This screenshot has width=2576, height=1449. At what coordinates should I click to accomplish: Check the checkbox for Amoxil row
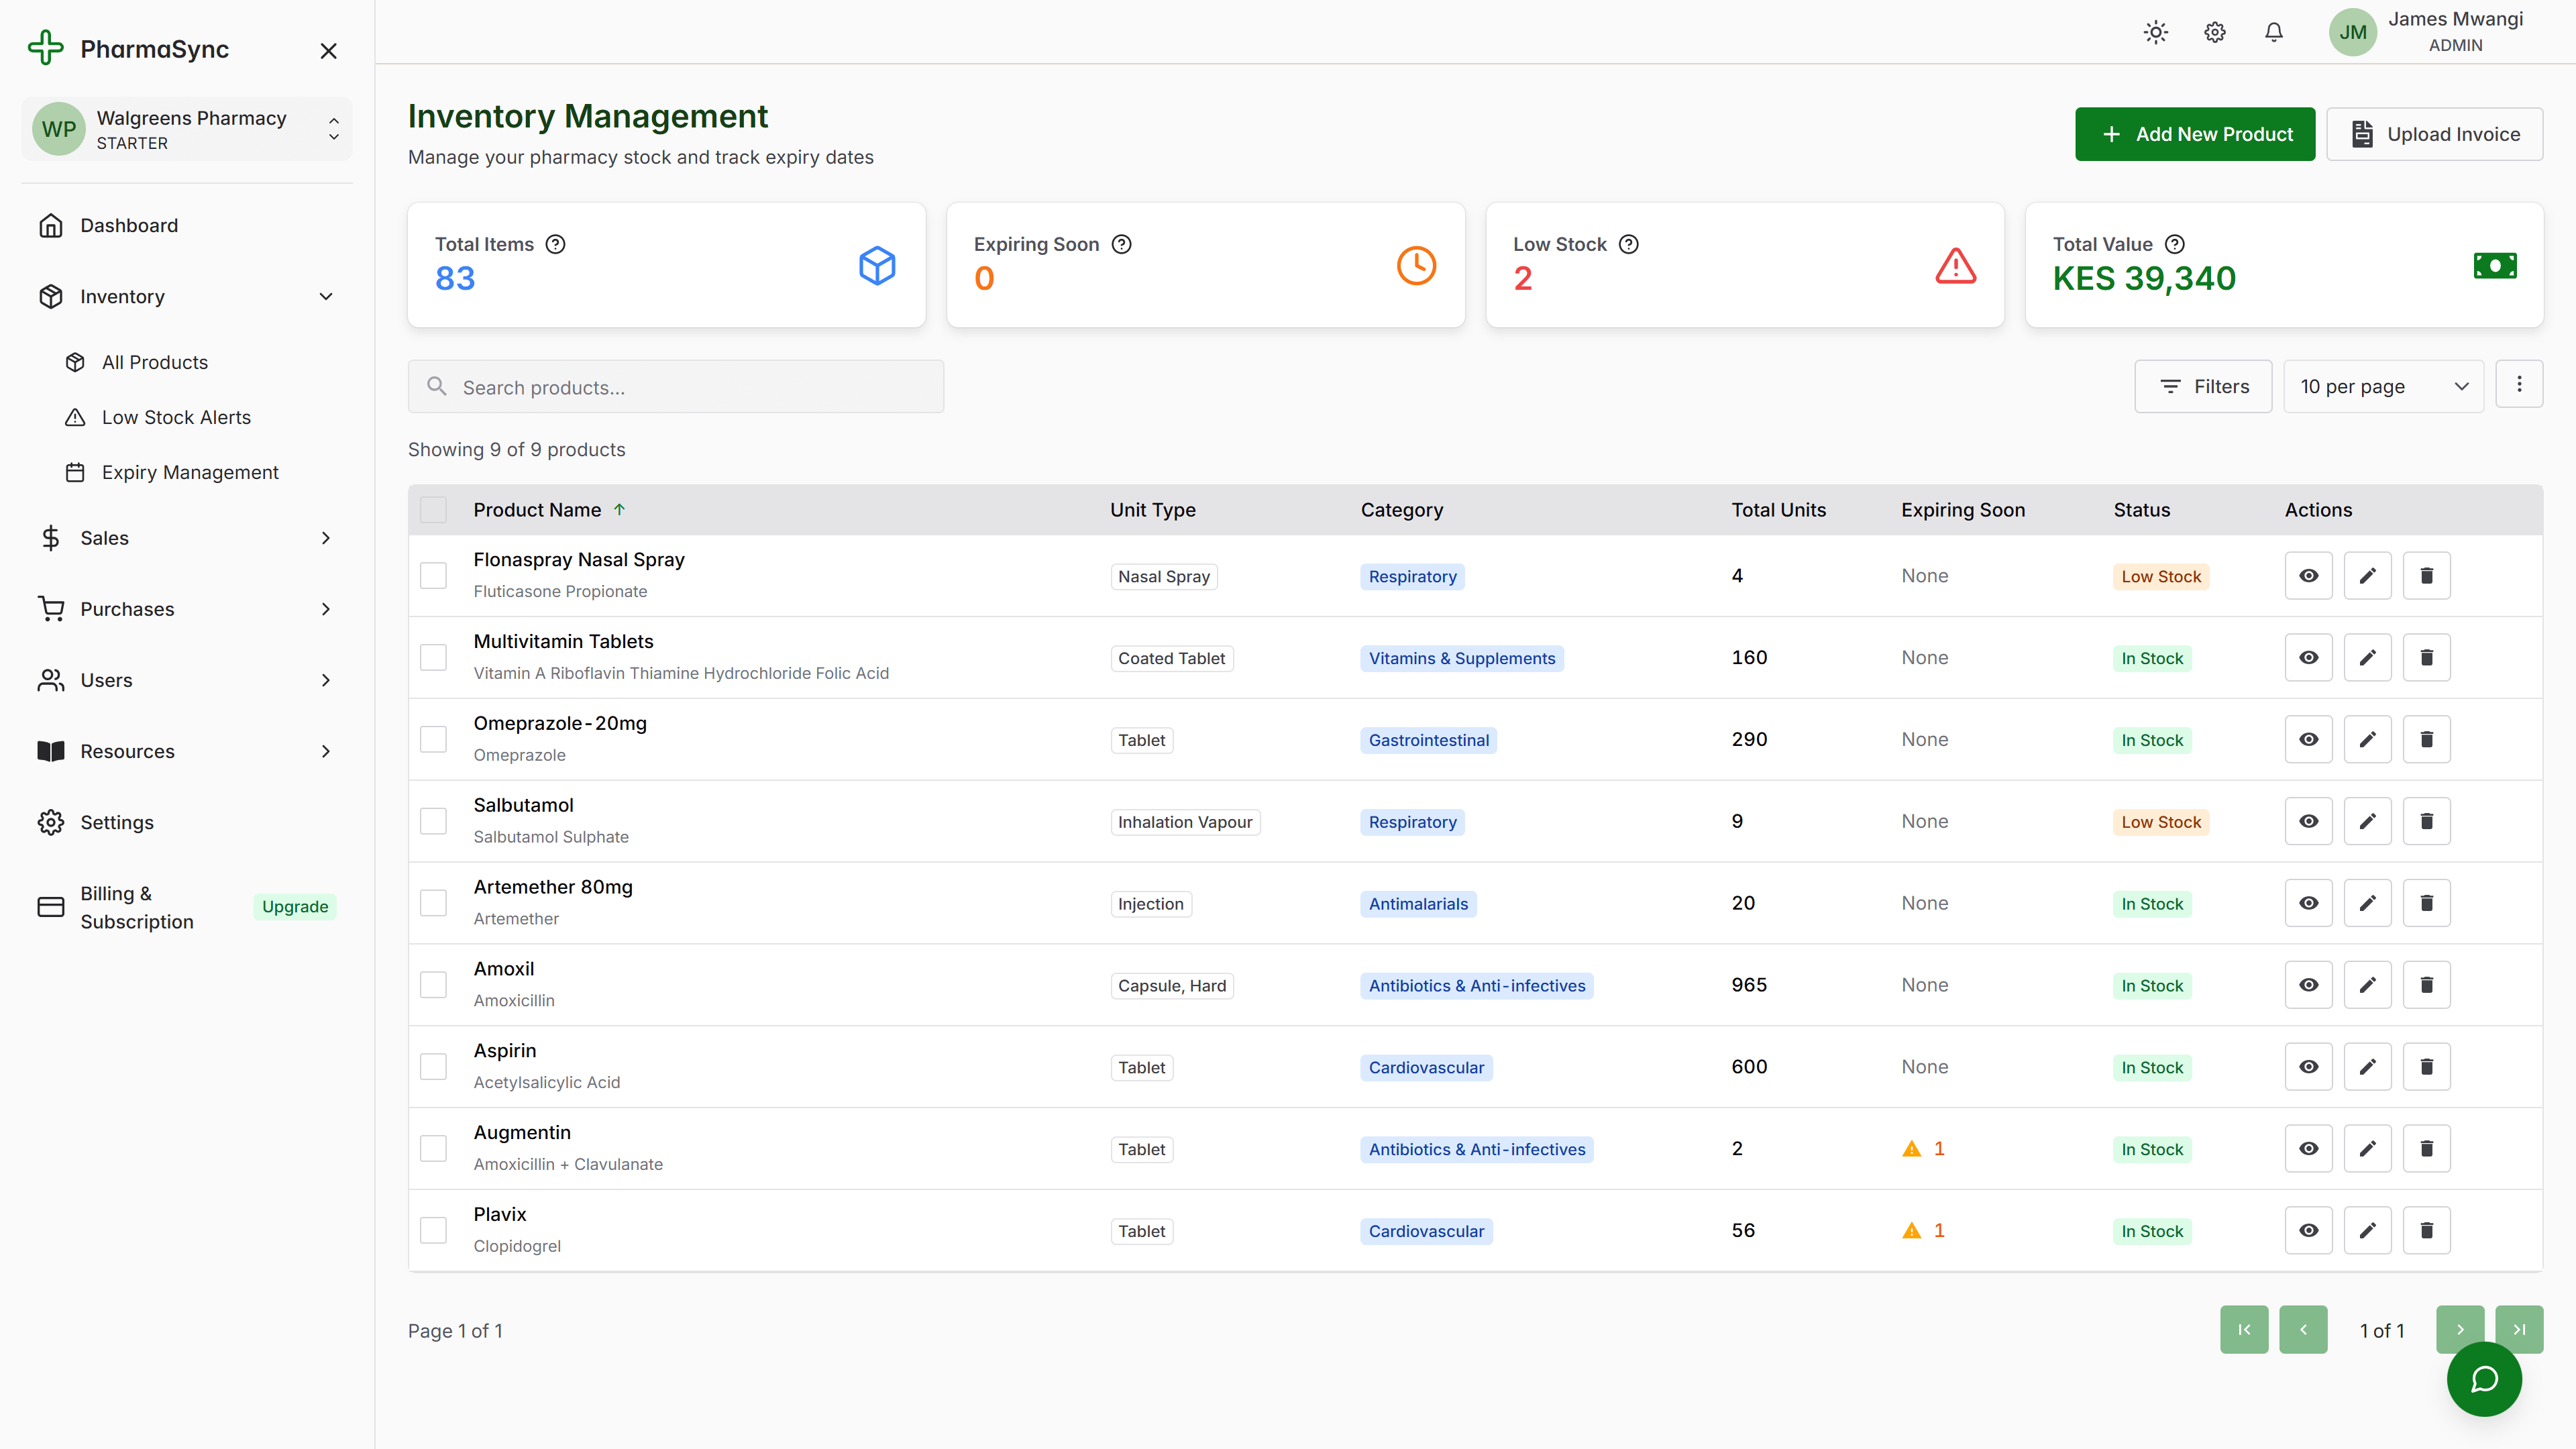[433, 984]
